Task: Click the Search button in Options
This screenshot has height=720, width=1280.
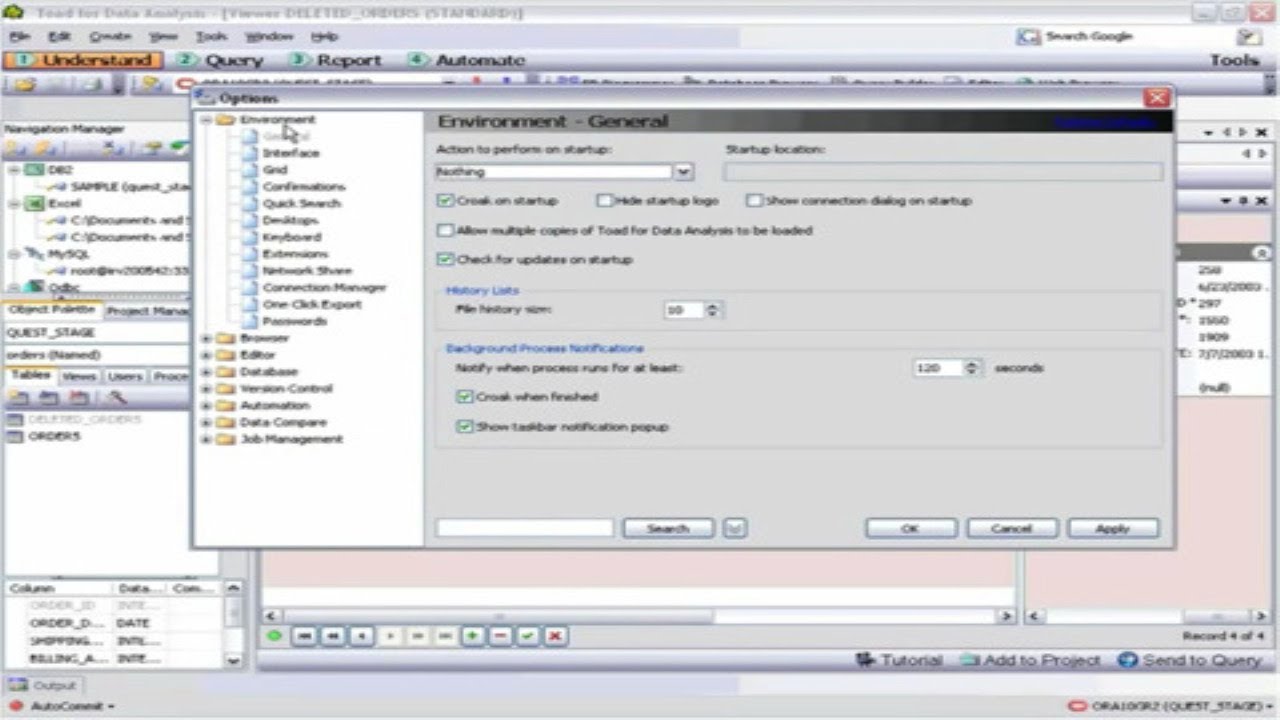Action: point(668,528)
